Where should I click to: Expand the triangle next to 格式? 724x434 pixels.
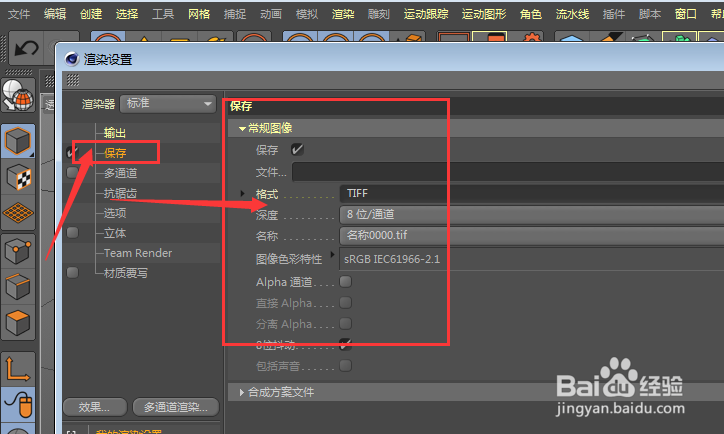coord(242,193)
